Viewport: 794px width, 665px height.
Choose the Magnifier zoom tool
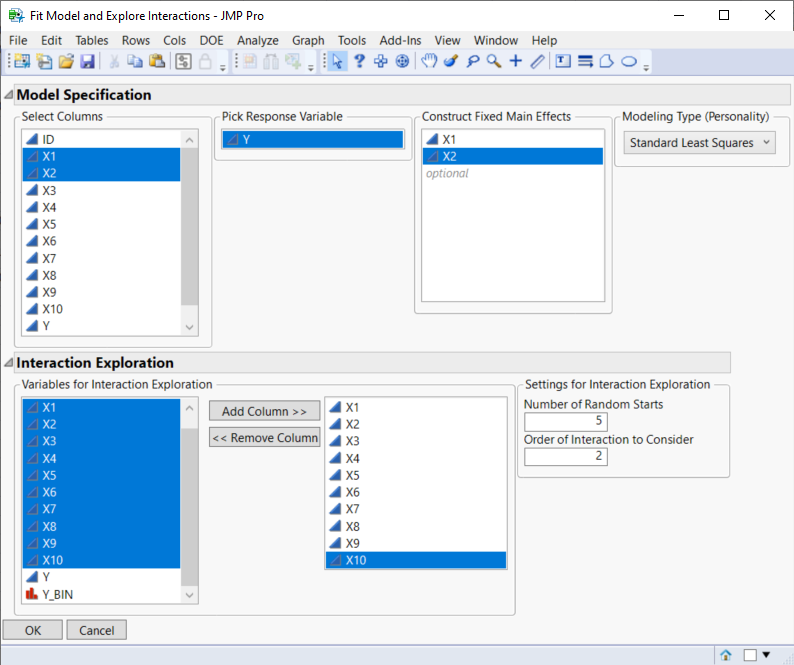pyautogui.click(x=493, y=61)
